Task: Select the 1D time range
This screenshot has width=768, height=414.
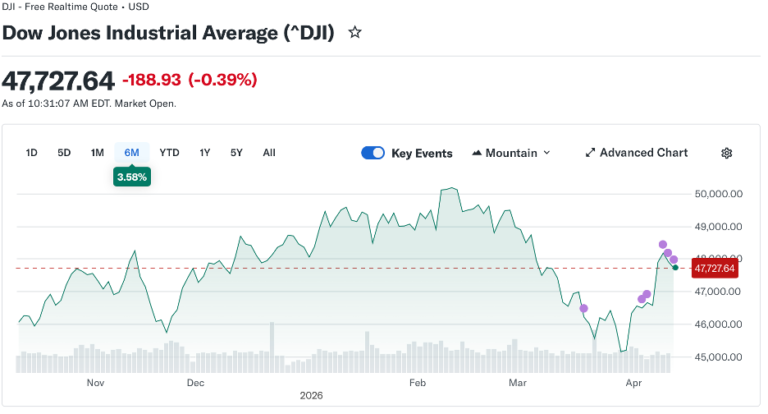Action: [32, 153]
